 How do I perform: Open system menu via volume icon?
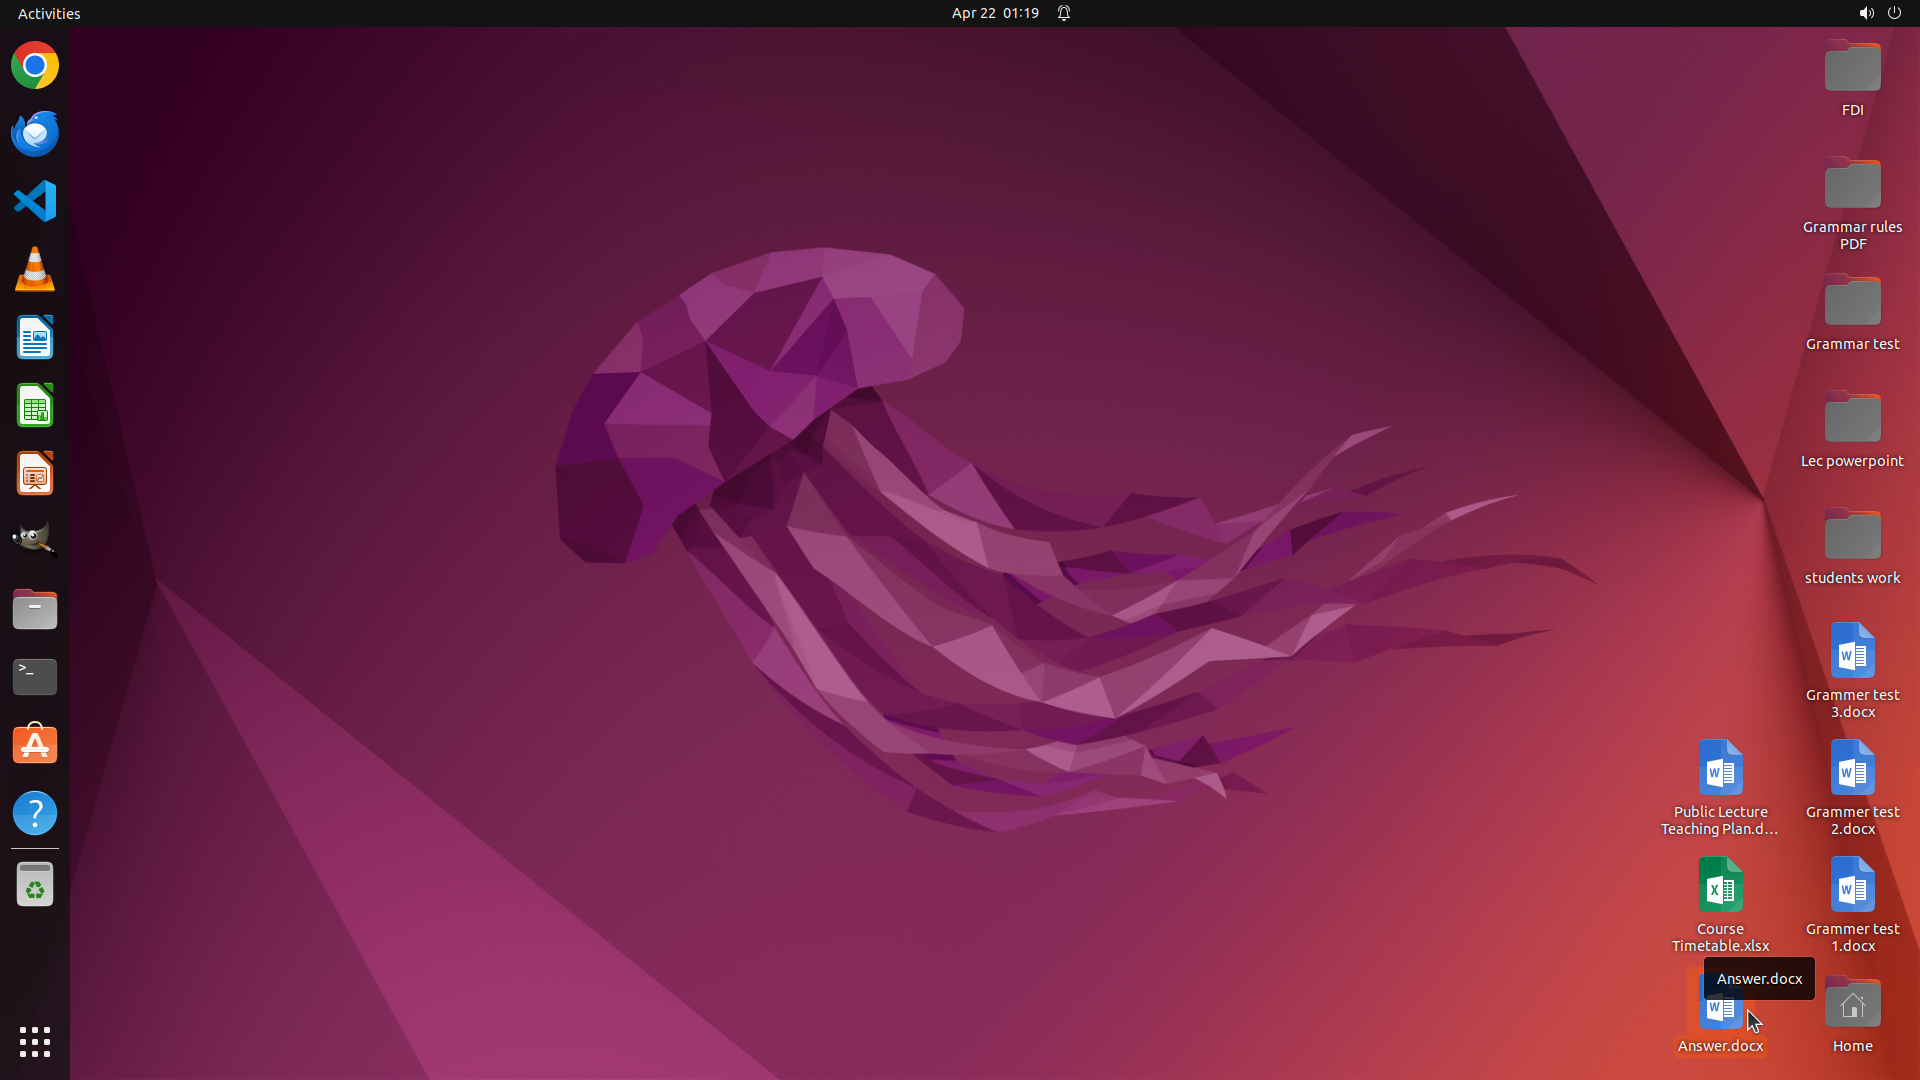pyautogui.click(x=1866, y=13)
